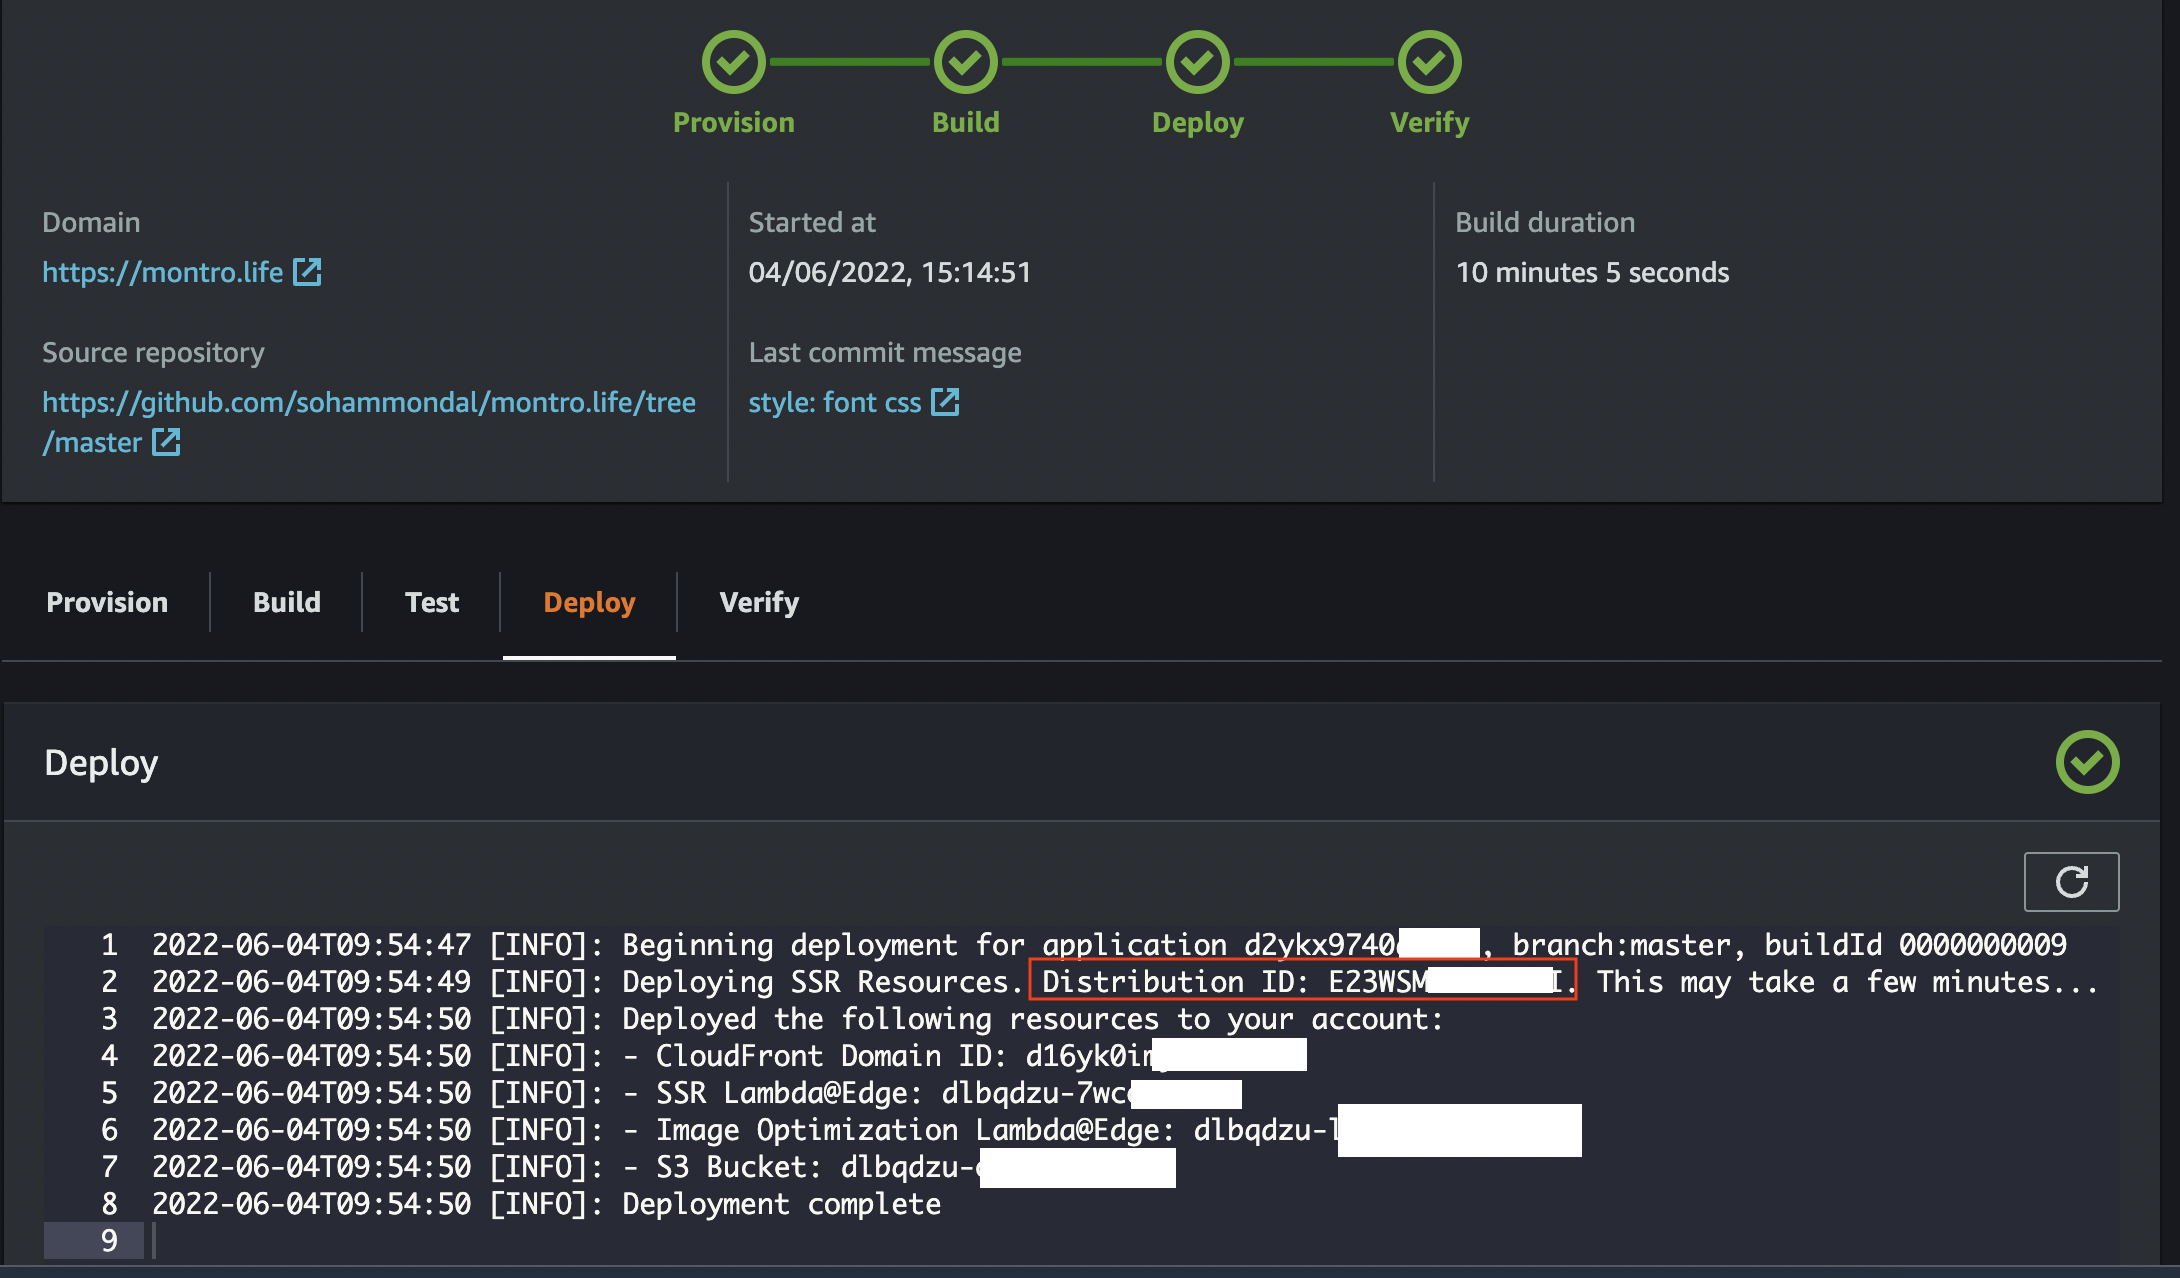This screenshot has width=2180, height=1278.
Task: Click the Deploy step checkmark icon
Action: pos(1197,62)
